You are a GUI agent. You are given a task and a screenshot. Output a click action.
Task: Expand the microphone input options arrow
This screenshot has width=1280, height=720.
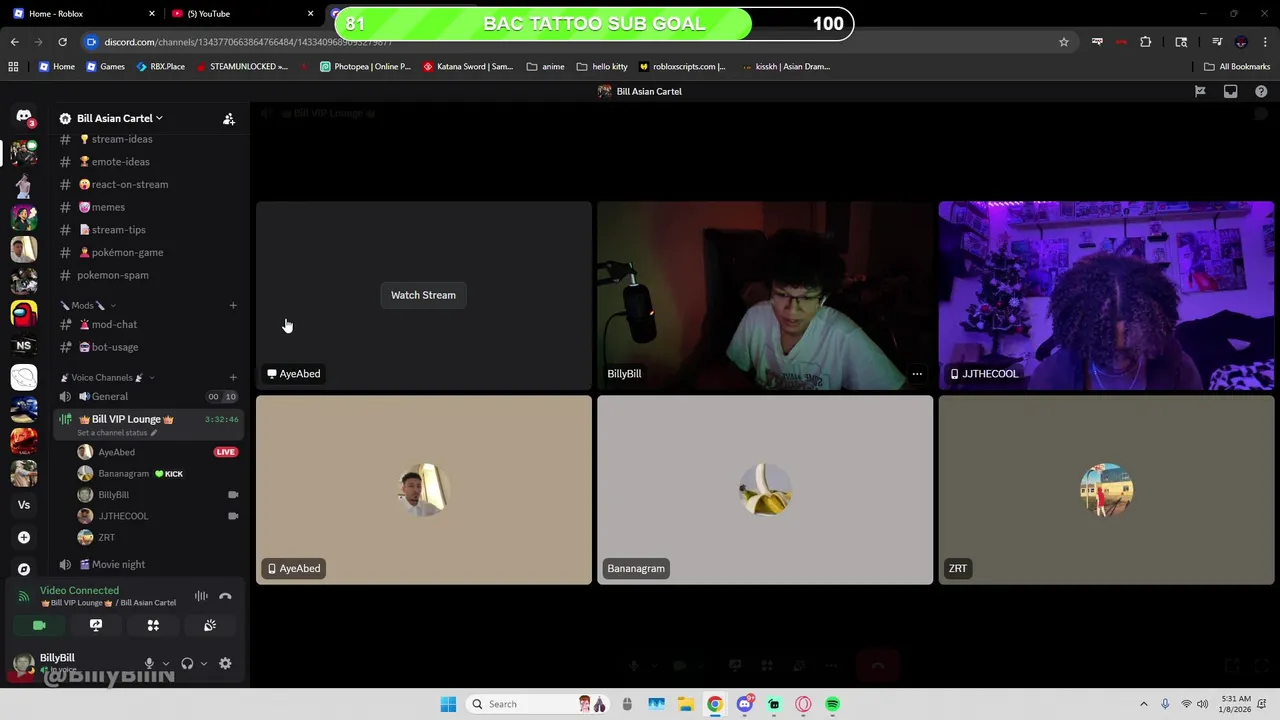(165, 663)
